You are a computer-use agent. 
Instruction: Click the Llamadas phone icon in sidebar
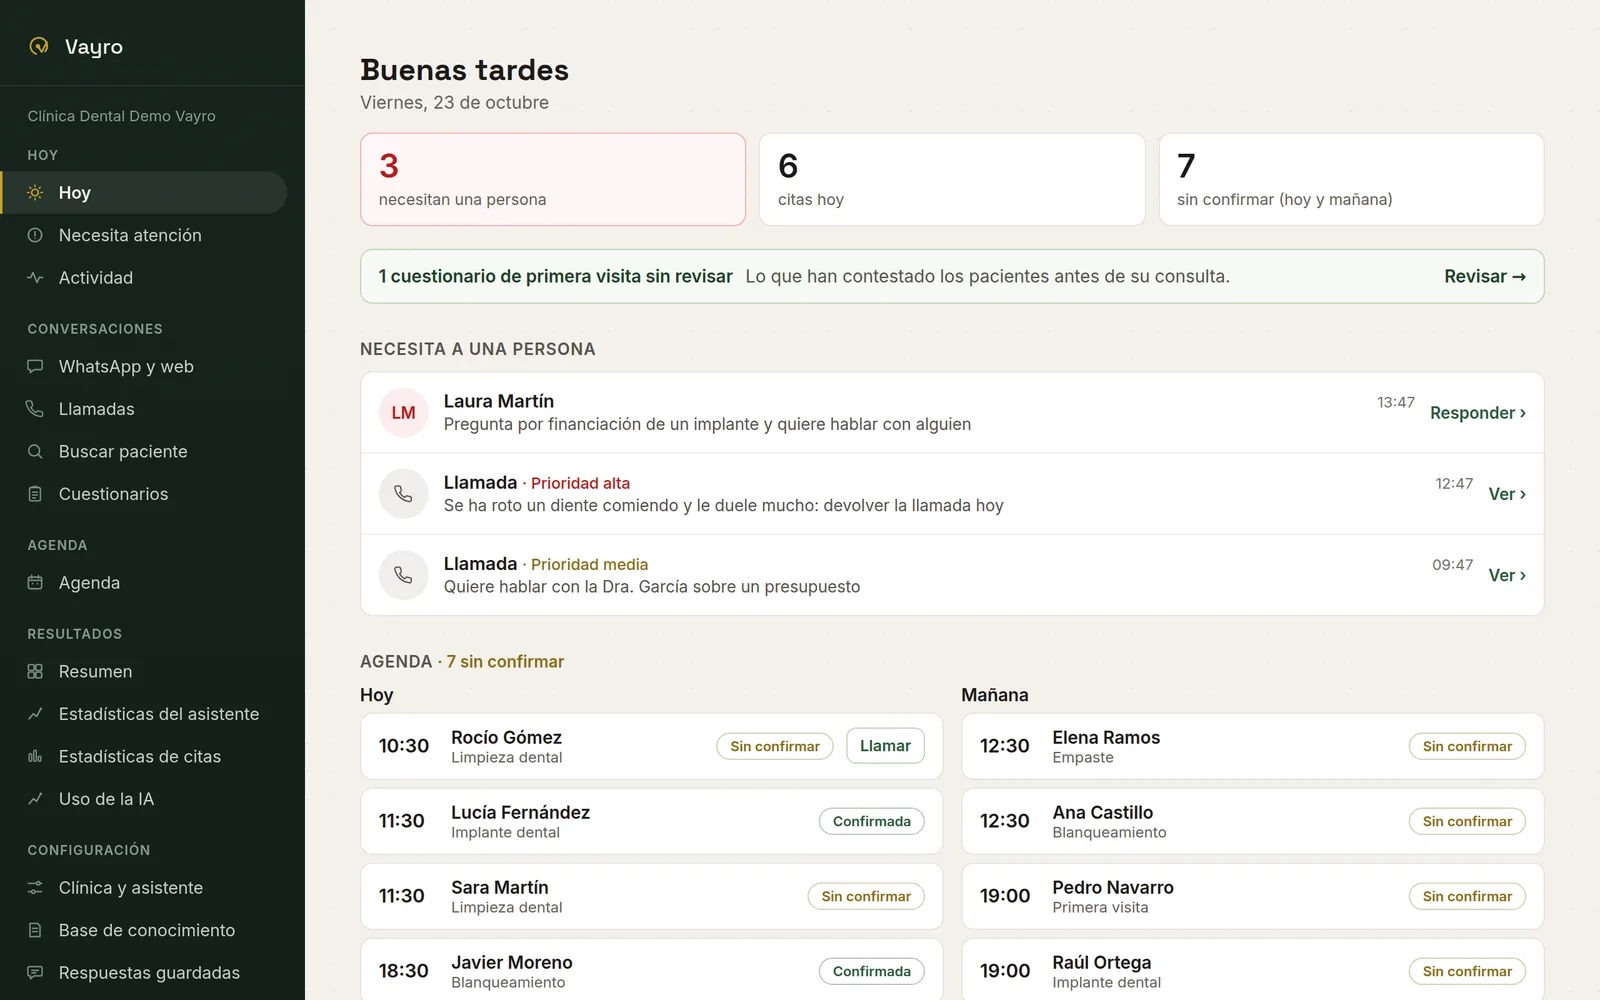coord(35,409)
